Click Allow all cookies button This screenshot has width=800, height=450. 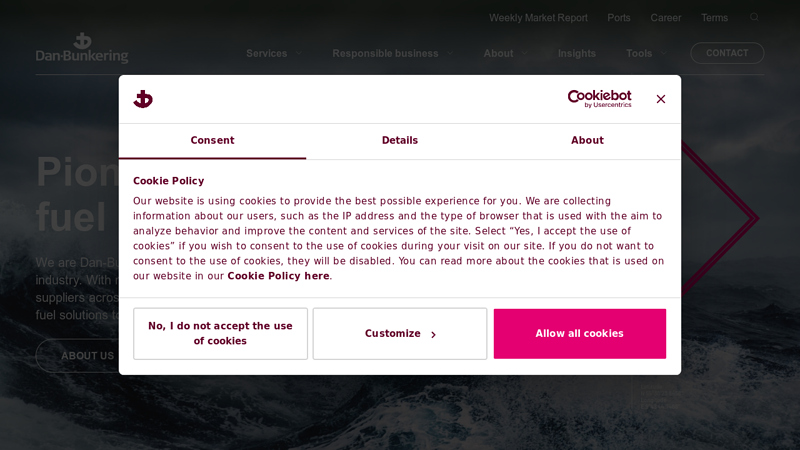[580, 334]
